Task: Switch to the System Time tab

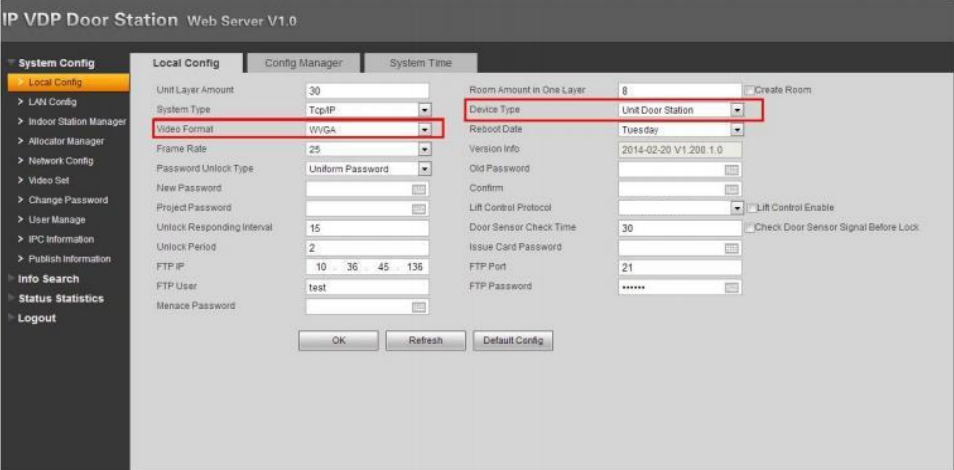Action: pyautogui.click(x=420, y=63)
